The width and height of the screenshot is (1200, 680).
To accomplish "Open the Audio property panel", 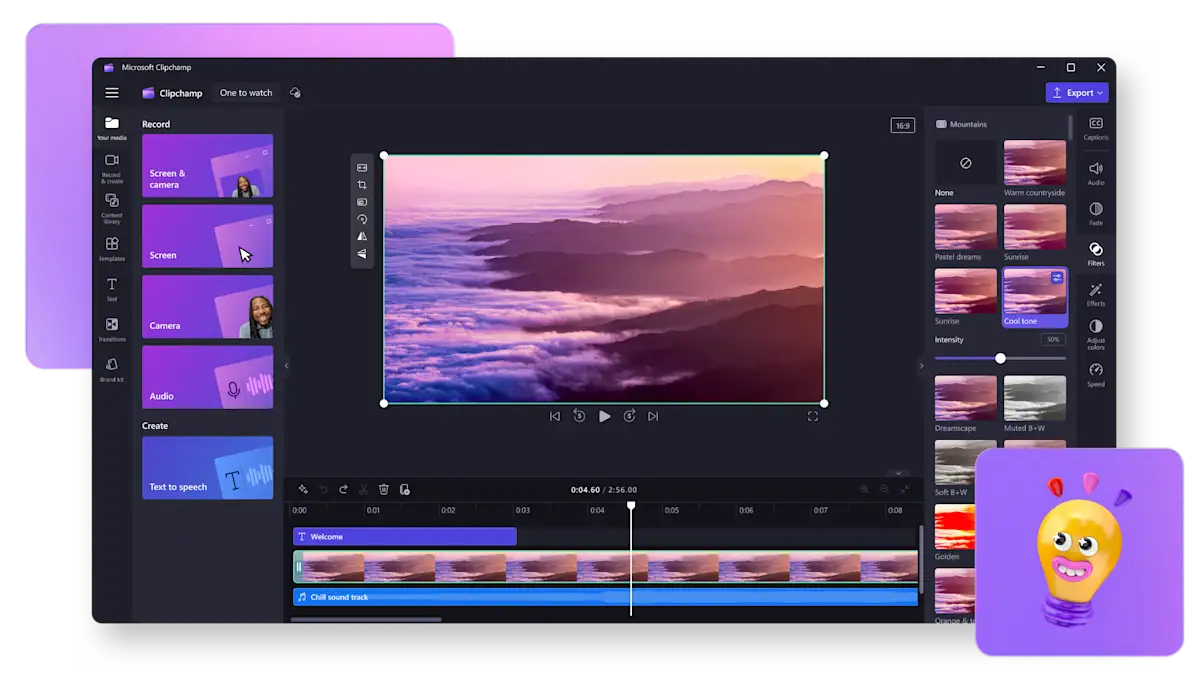I will [1096, 174].
